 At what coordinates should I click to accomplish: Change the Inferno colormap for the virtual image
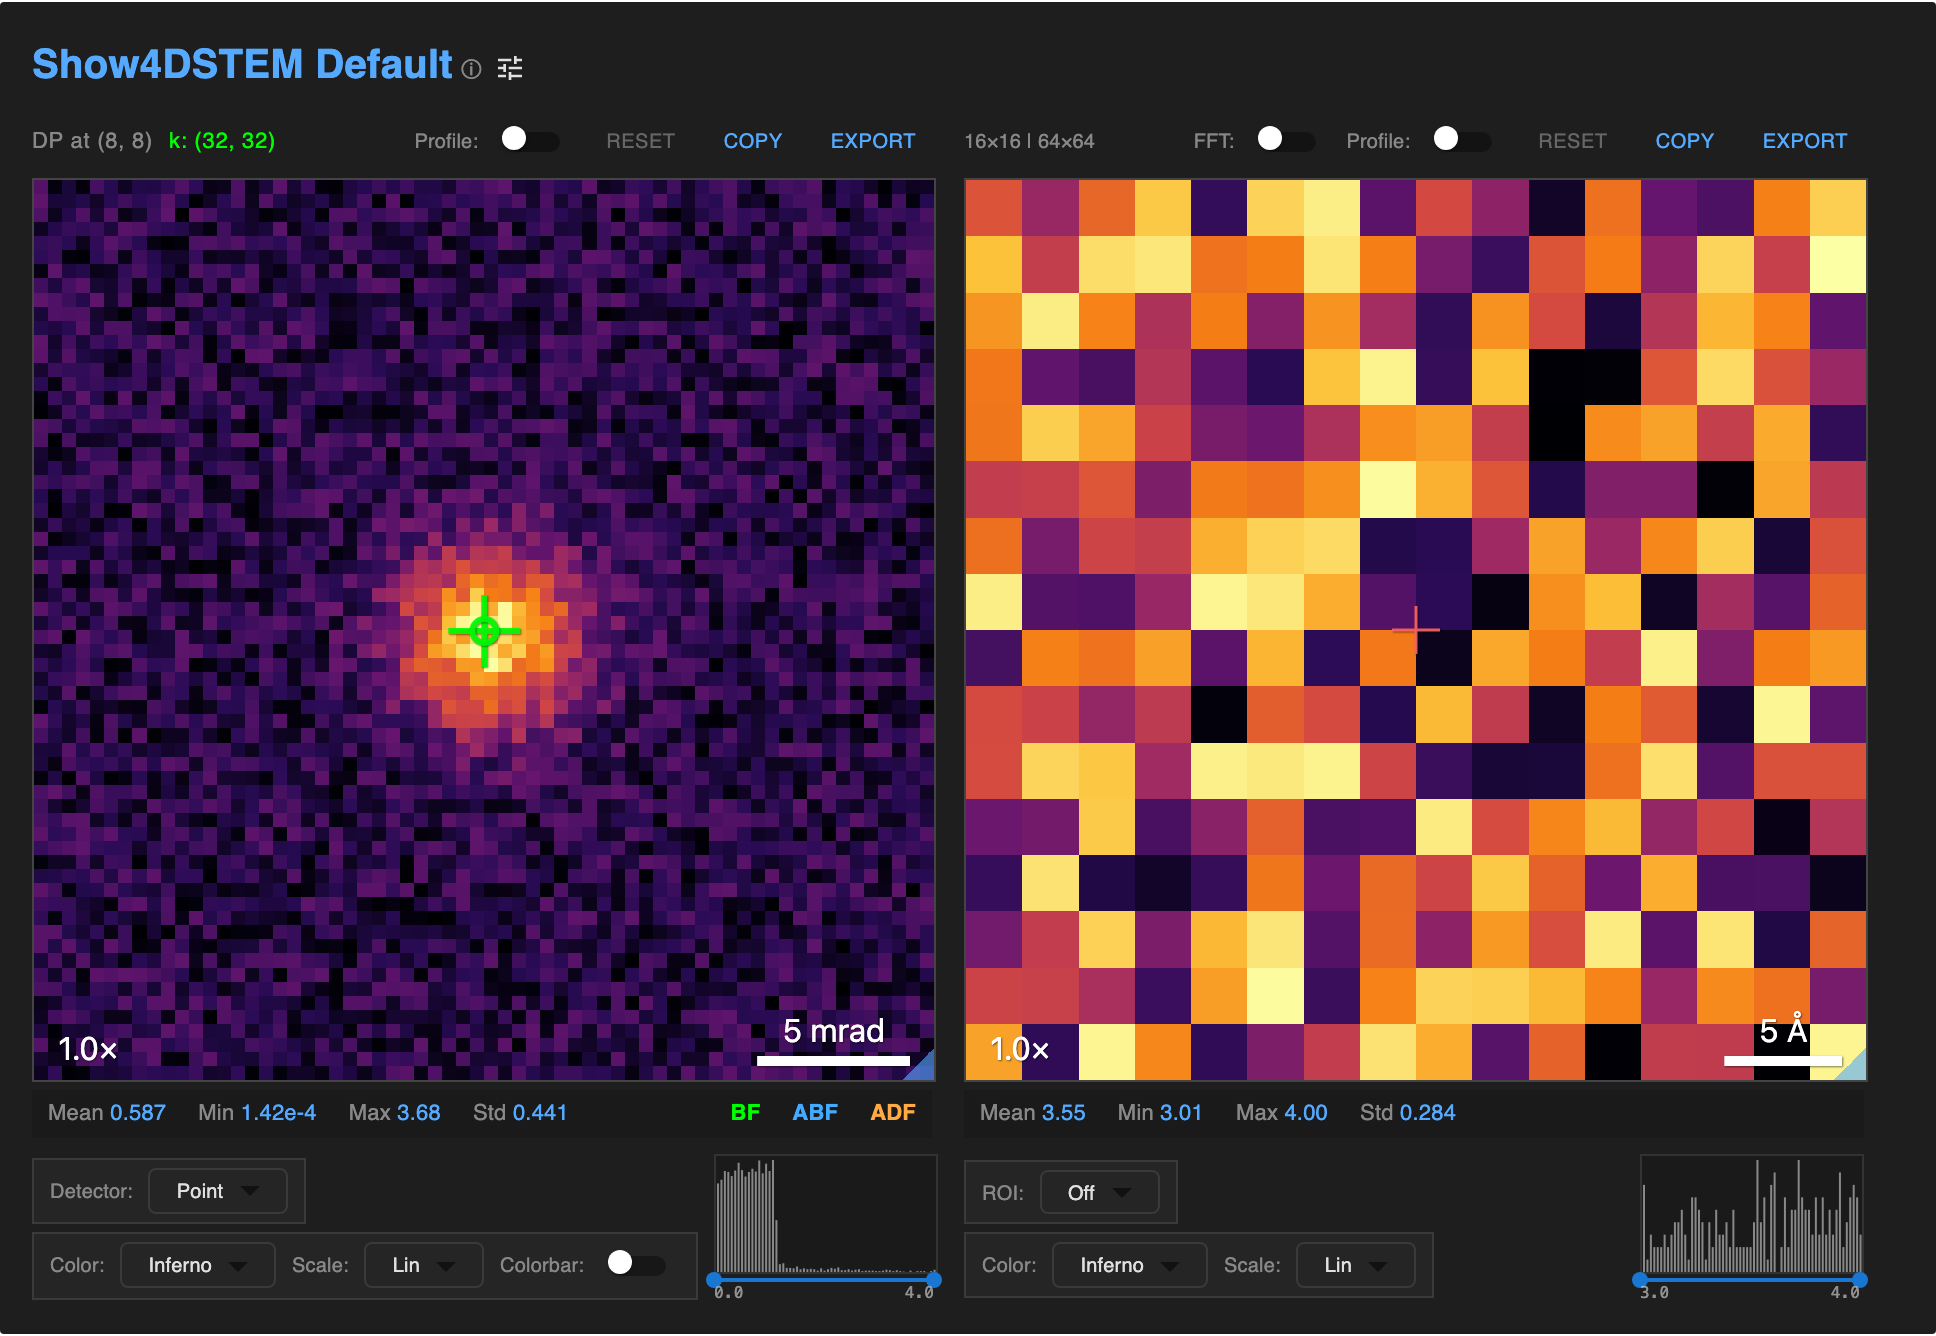coord(1128,1265)
